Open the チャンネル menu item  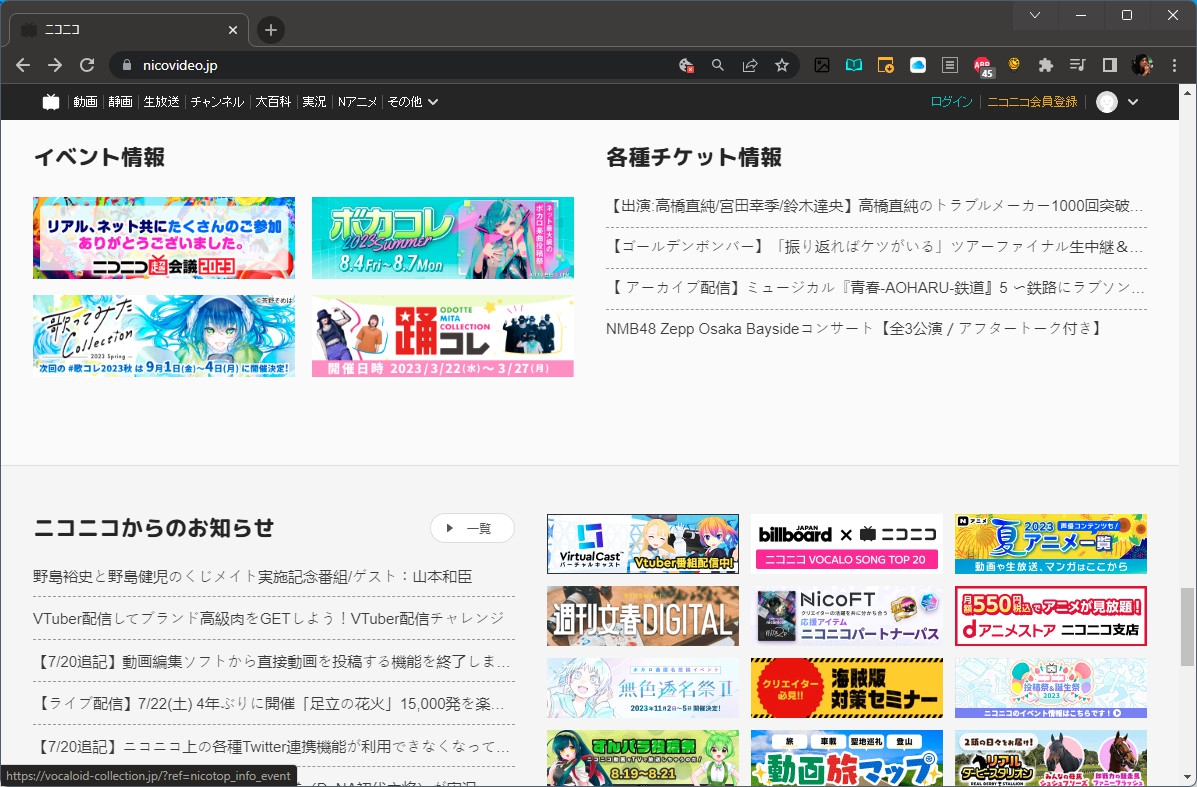click(217, 102)
